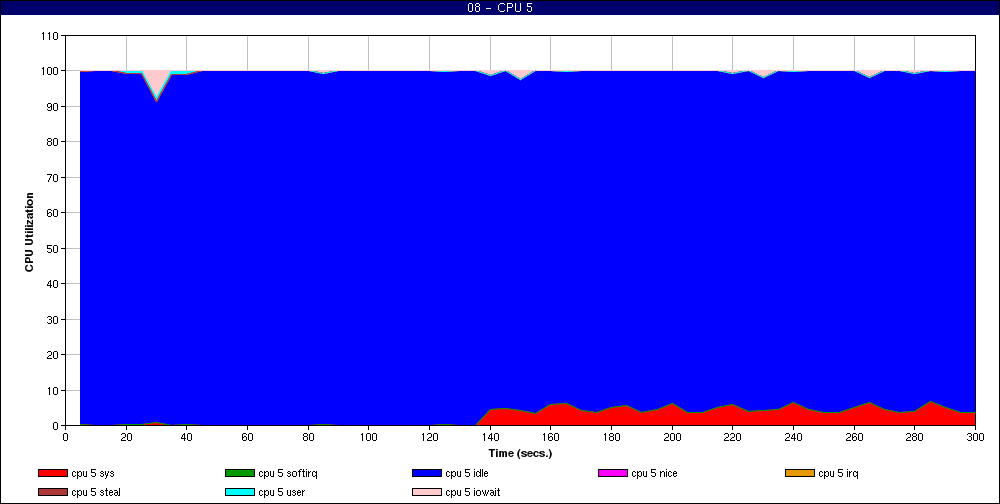Select the "cpu 5 nice" legend label

654,473
